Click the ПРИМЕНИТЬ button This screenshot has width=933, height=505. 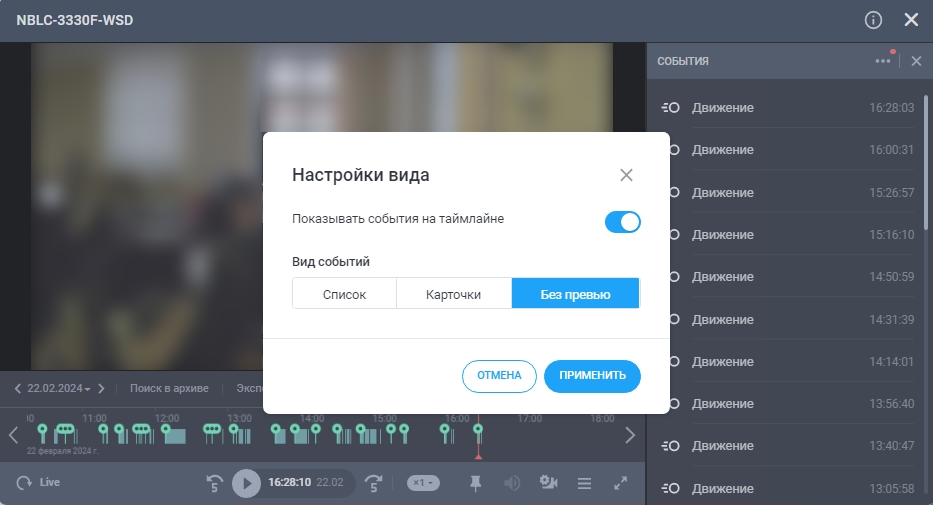[x=592, y=376]
